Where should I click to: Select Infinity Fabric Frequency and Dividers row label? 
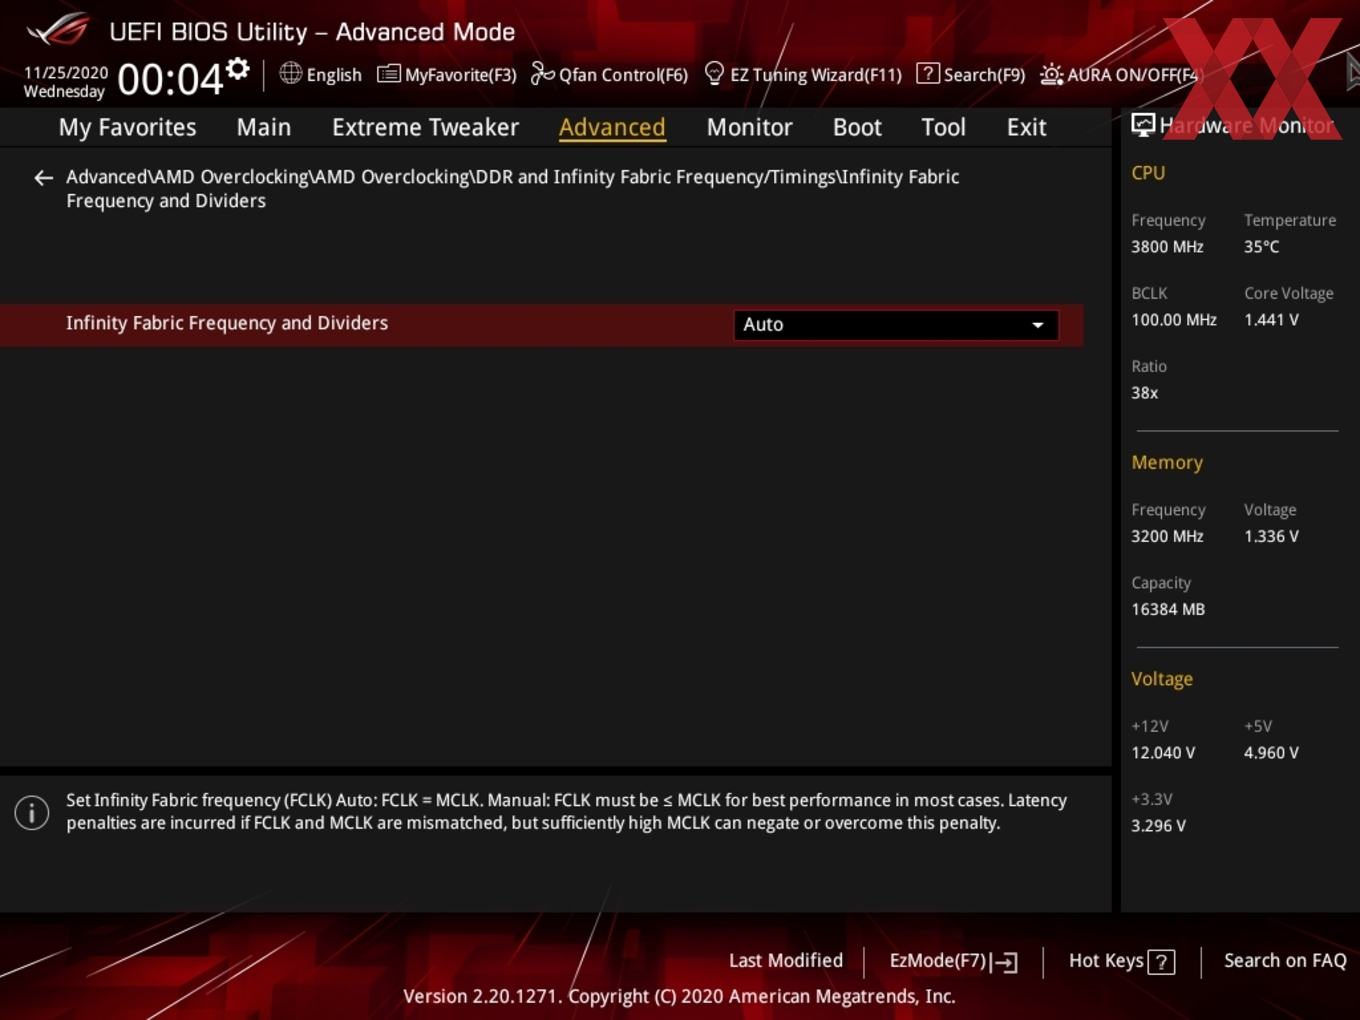coord(227,323)
